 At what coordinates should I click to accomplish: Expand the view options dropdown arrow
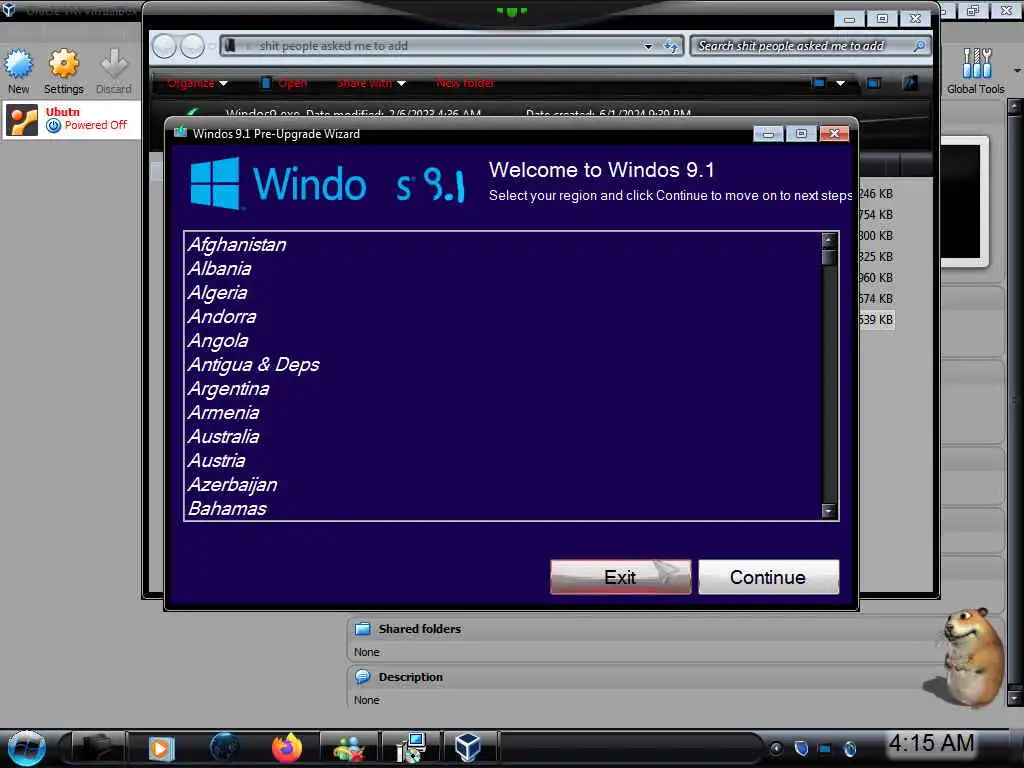[x=840, y=83]
